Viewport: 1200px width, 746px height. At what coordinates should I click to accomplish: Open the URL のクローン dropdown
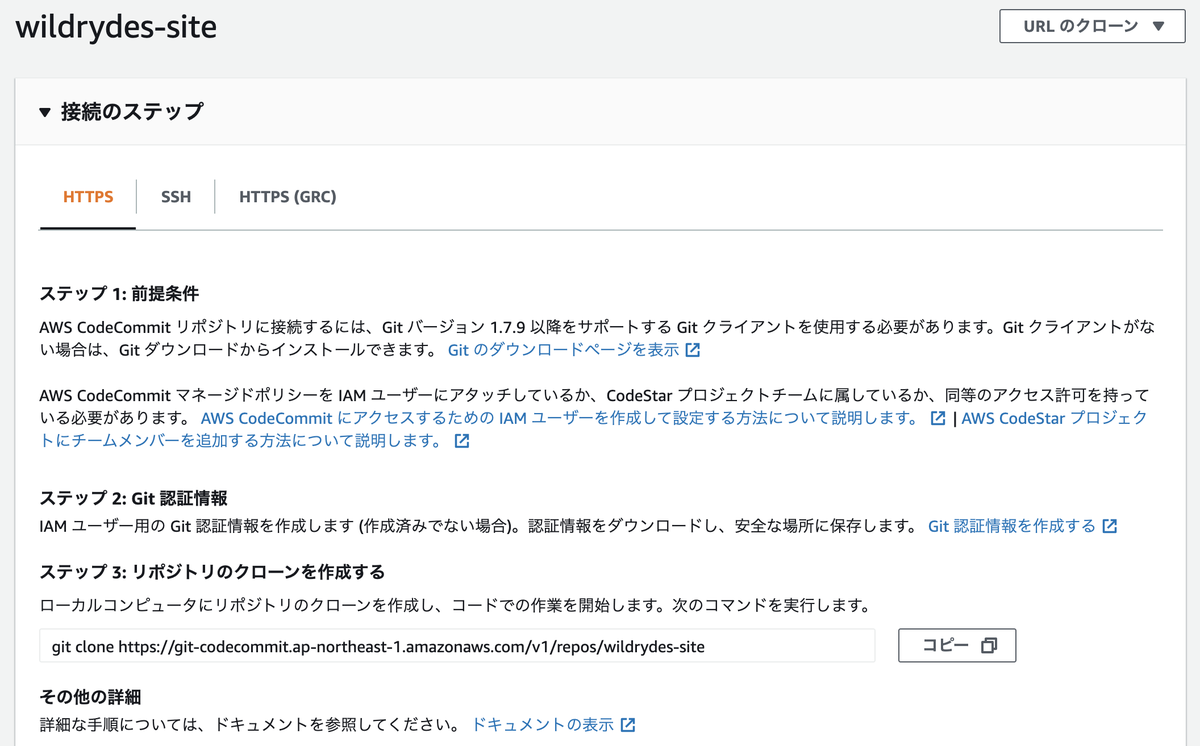point(1091,26)
